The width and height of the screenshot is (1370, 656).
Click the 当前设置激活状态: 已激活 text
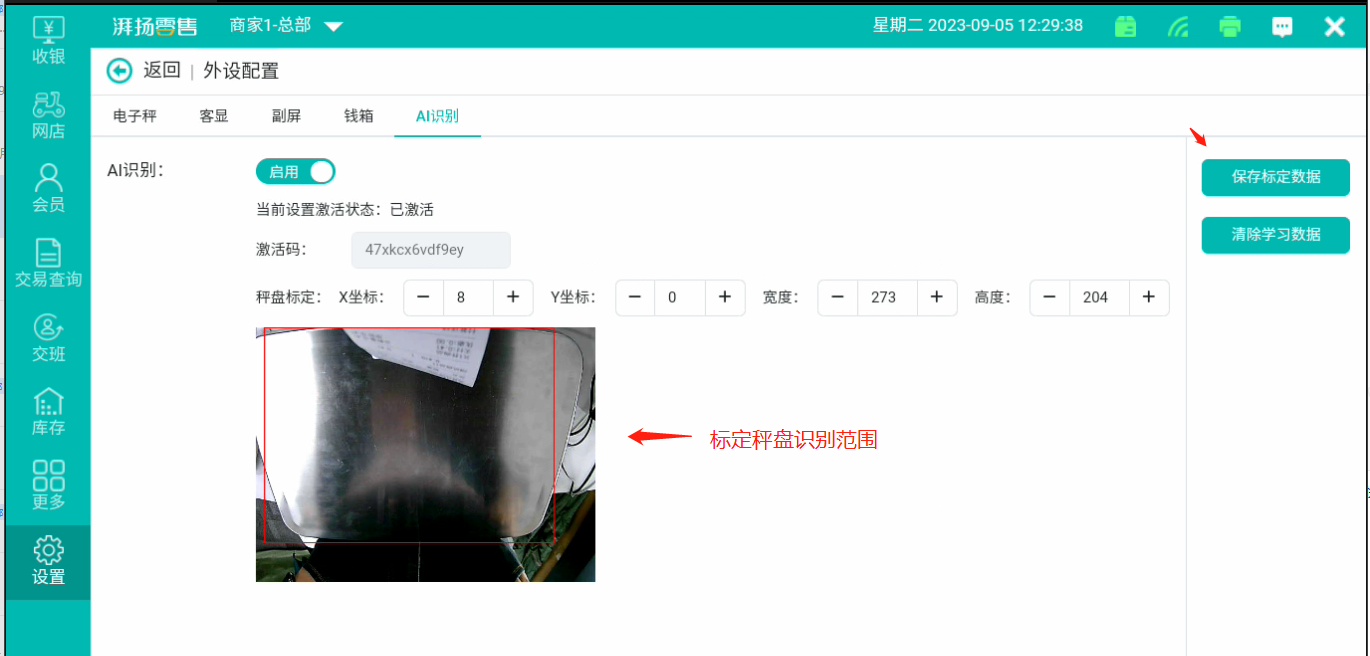tap(345, 210)
